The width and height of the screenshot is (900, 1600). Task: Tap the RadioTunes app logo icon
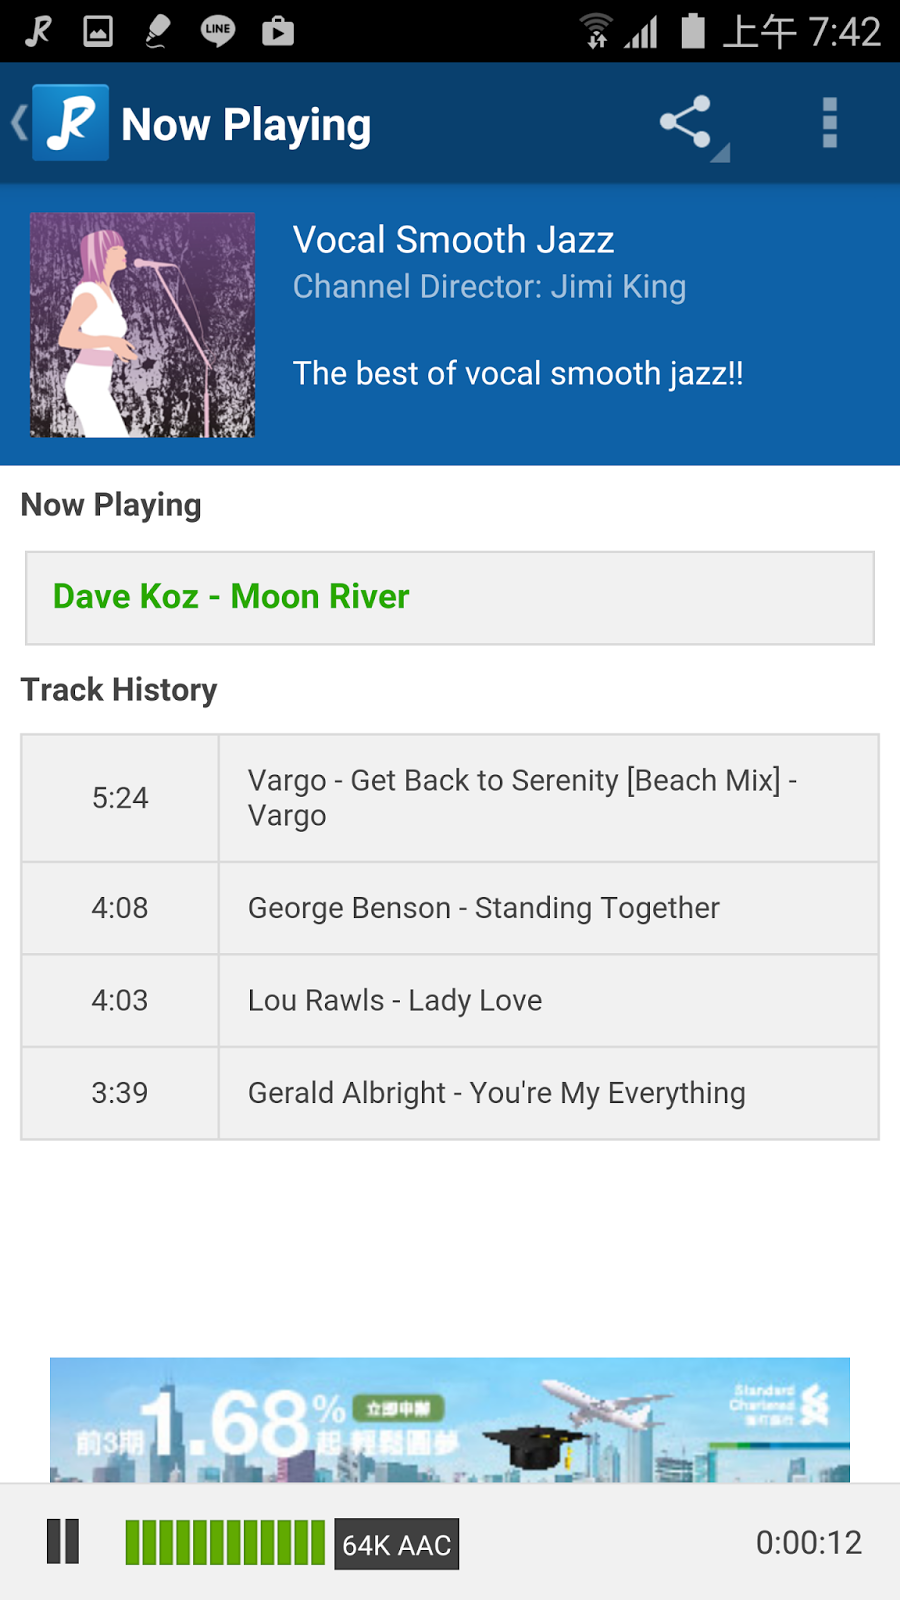[70, 124]
